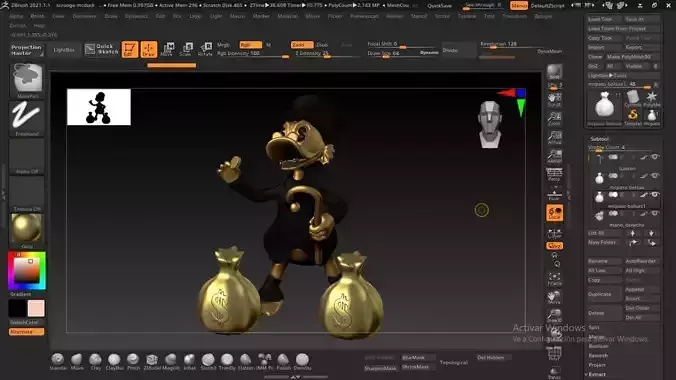Open the Light menu
The height and width of the screenshot is (380, 676).
[216, 16]
